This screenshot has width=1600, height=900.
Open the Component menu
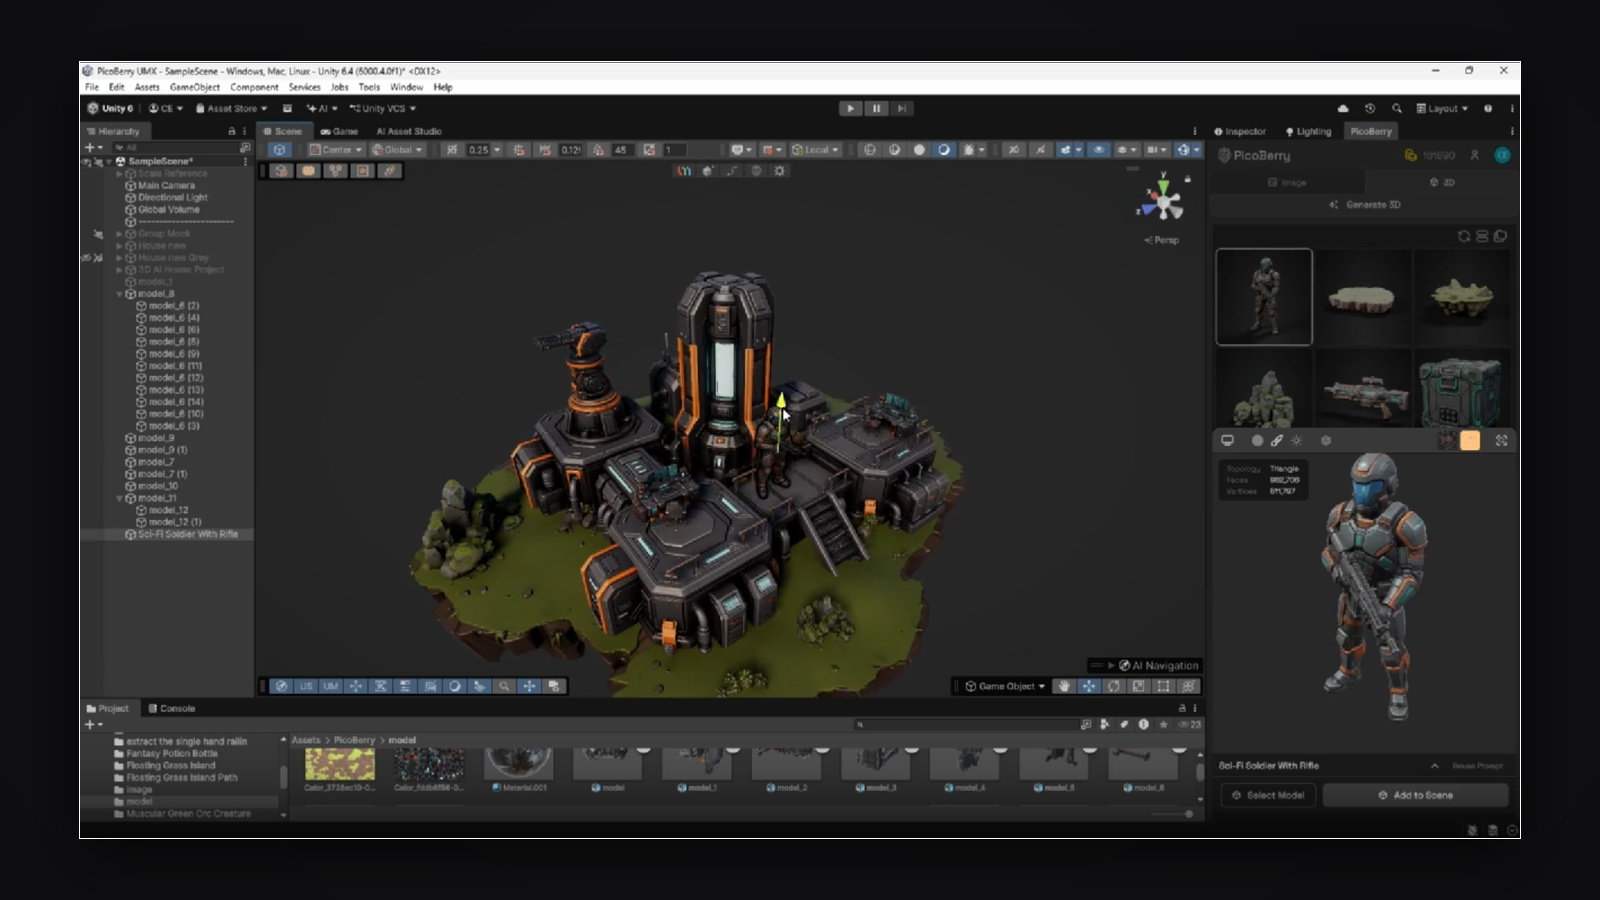click(x=254, y=87)
